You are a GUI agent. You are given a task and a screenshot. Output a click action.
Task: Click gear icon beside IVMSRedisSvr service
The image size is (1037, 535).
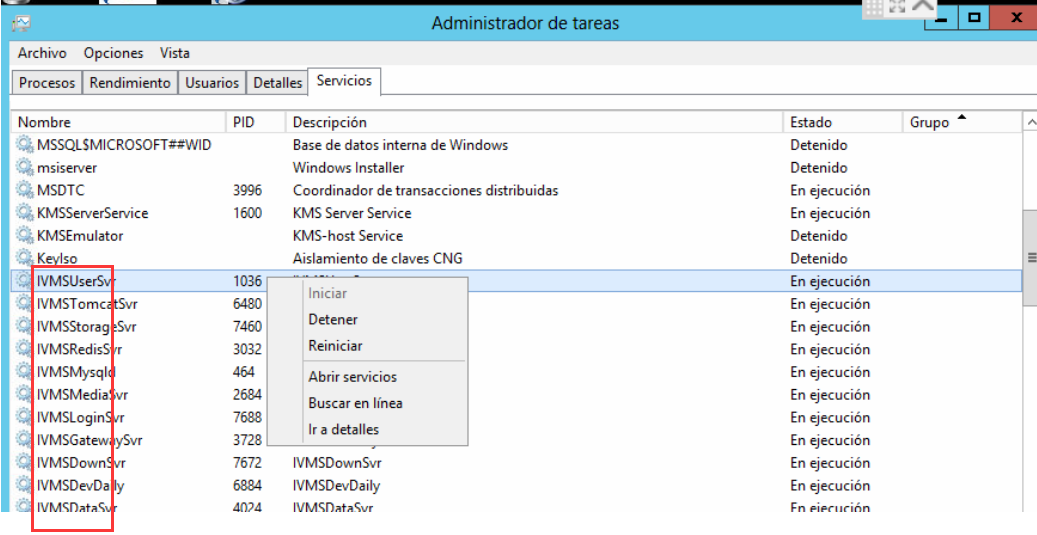(24, 349)
